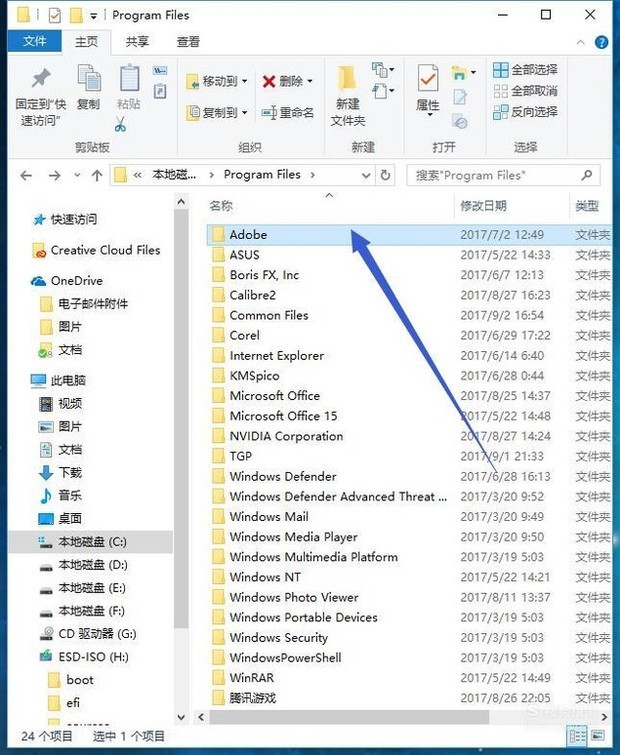Click the History icon in Open group
This screenshot has height=755, width=620.
pyautogui.click(x=460, y=121)
